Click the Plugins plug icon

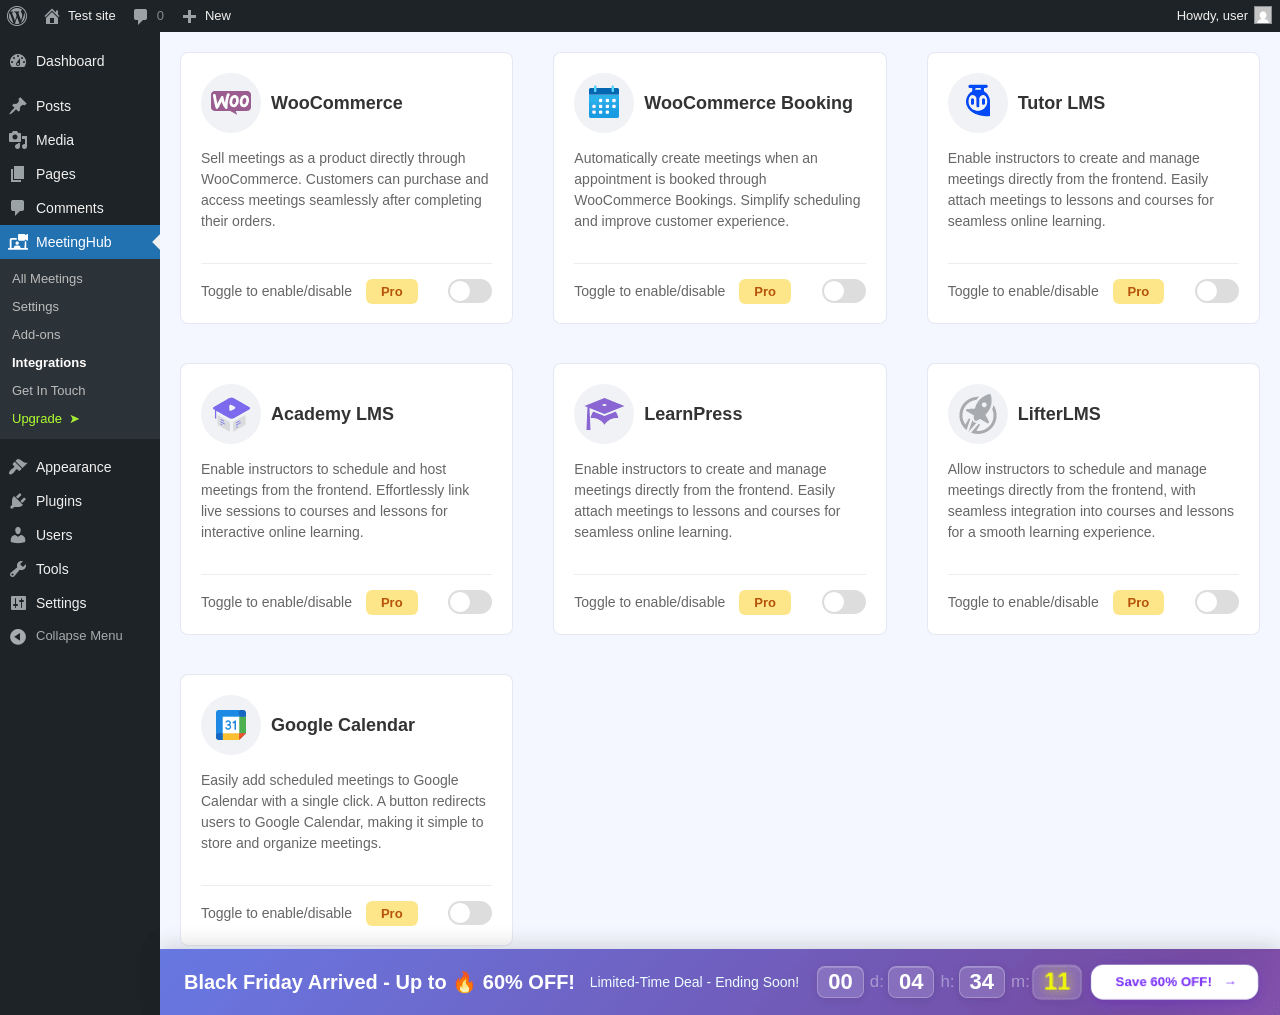click(18, 501)
